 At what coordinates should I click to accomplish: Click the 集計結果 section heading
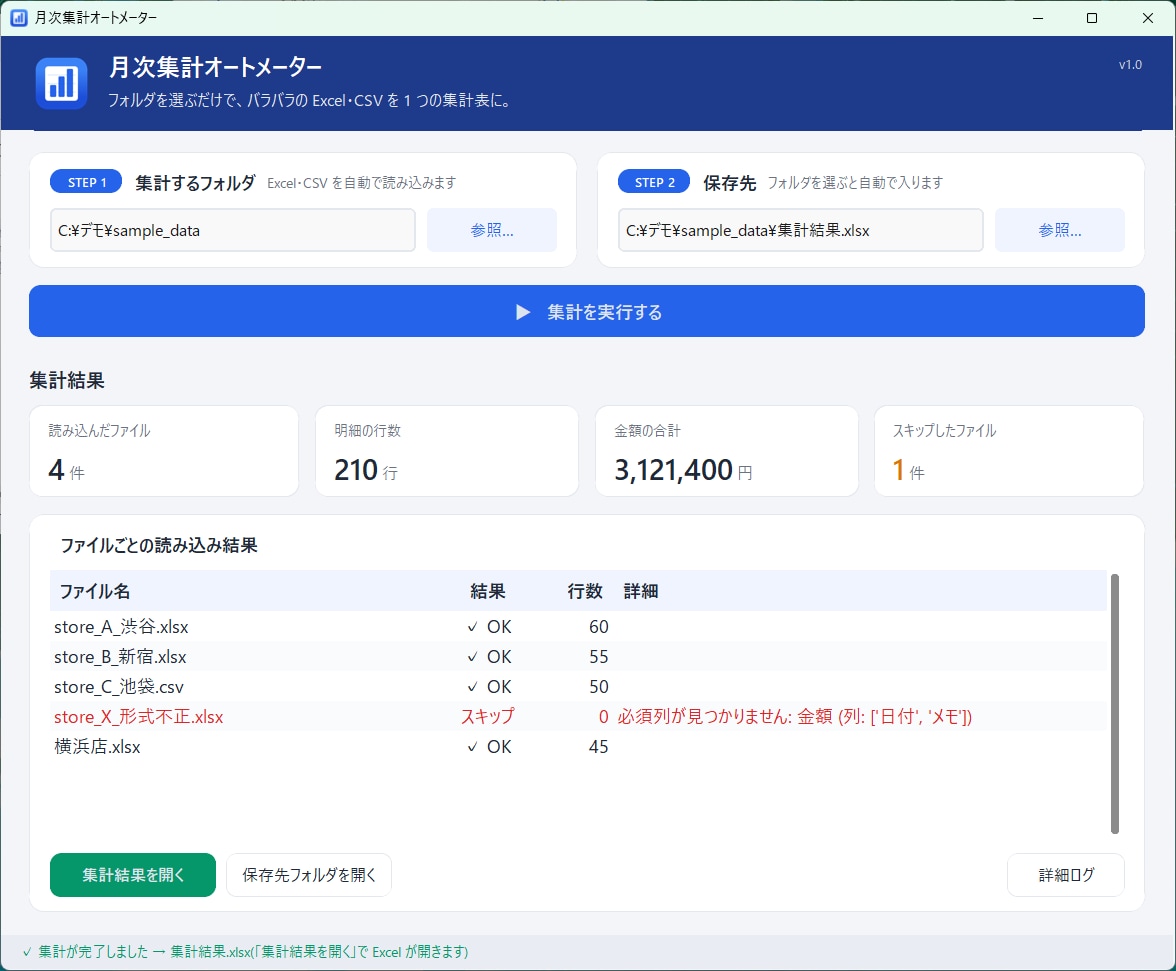(67, 380)
